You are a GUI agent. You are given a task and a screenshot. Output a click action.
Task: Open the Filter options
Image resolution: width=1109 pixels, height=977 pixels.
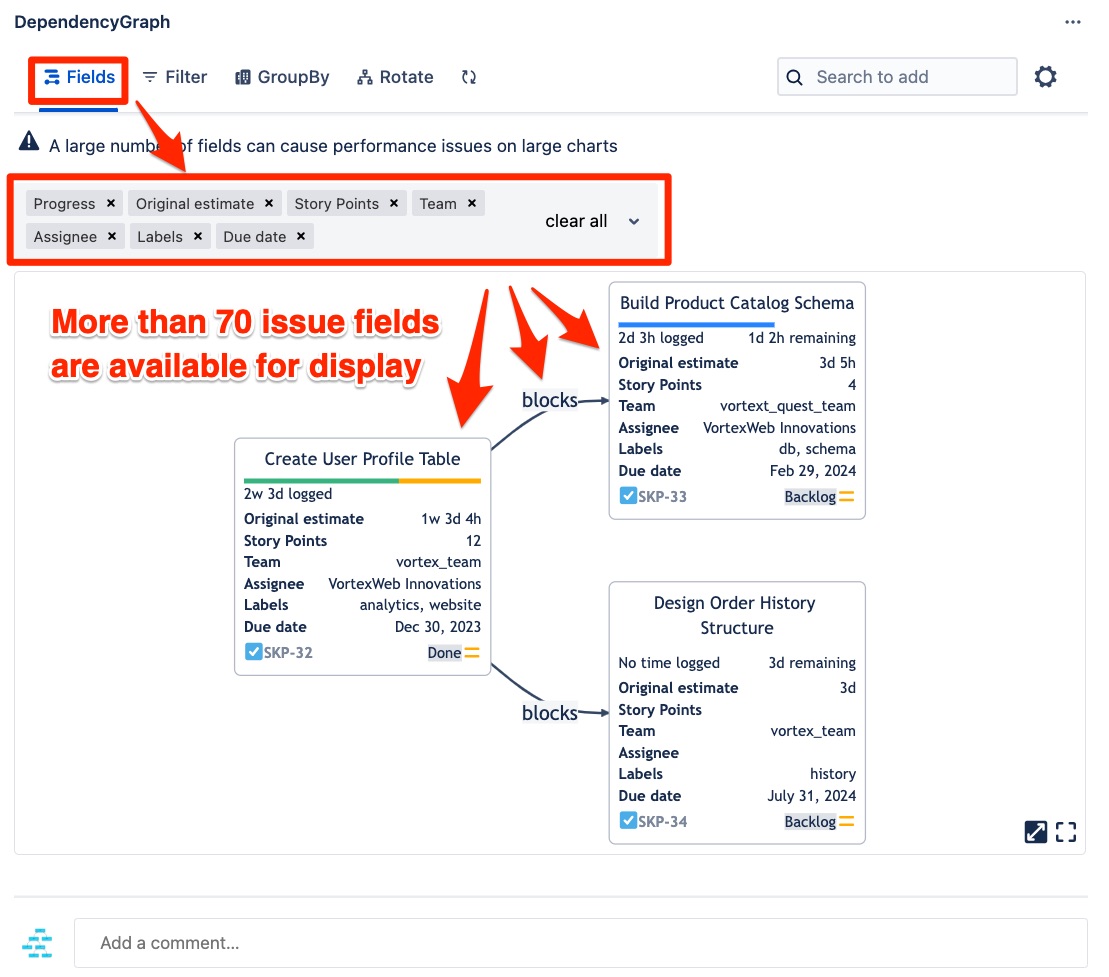[x=174, y=77]
